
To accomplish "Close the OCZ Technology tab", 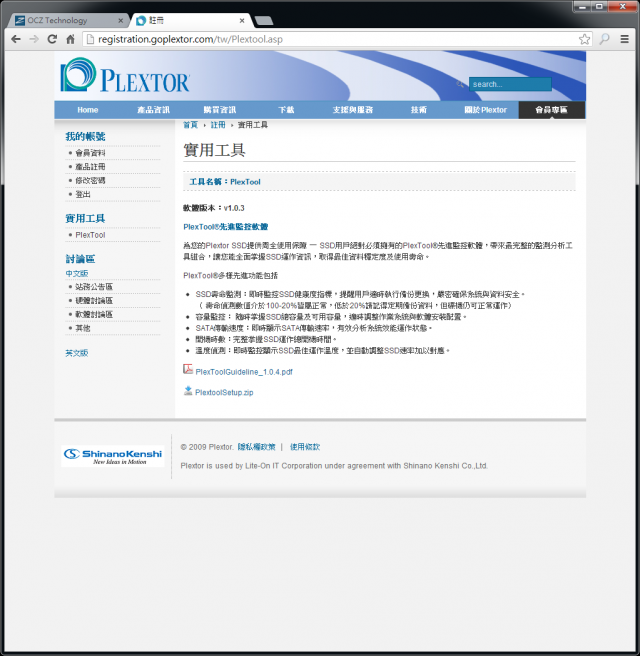I will coord(121,20).
